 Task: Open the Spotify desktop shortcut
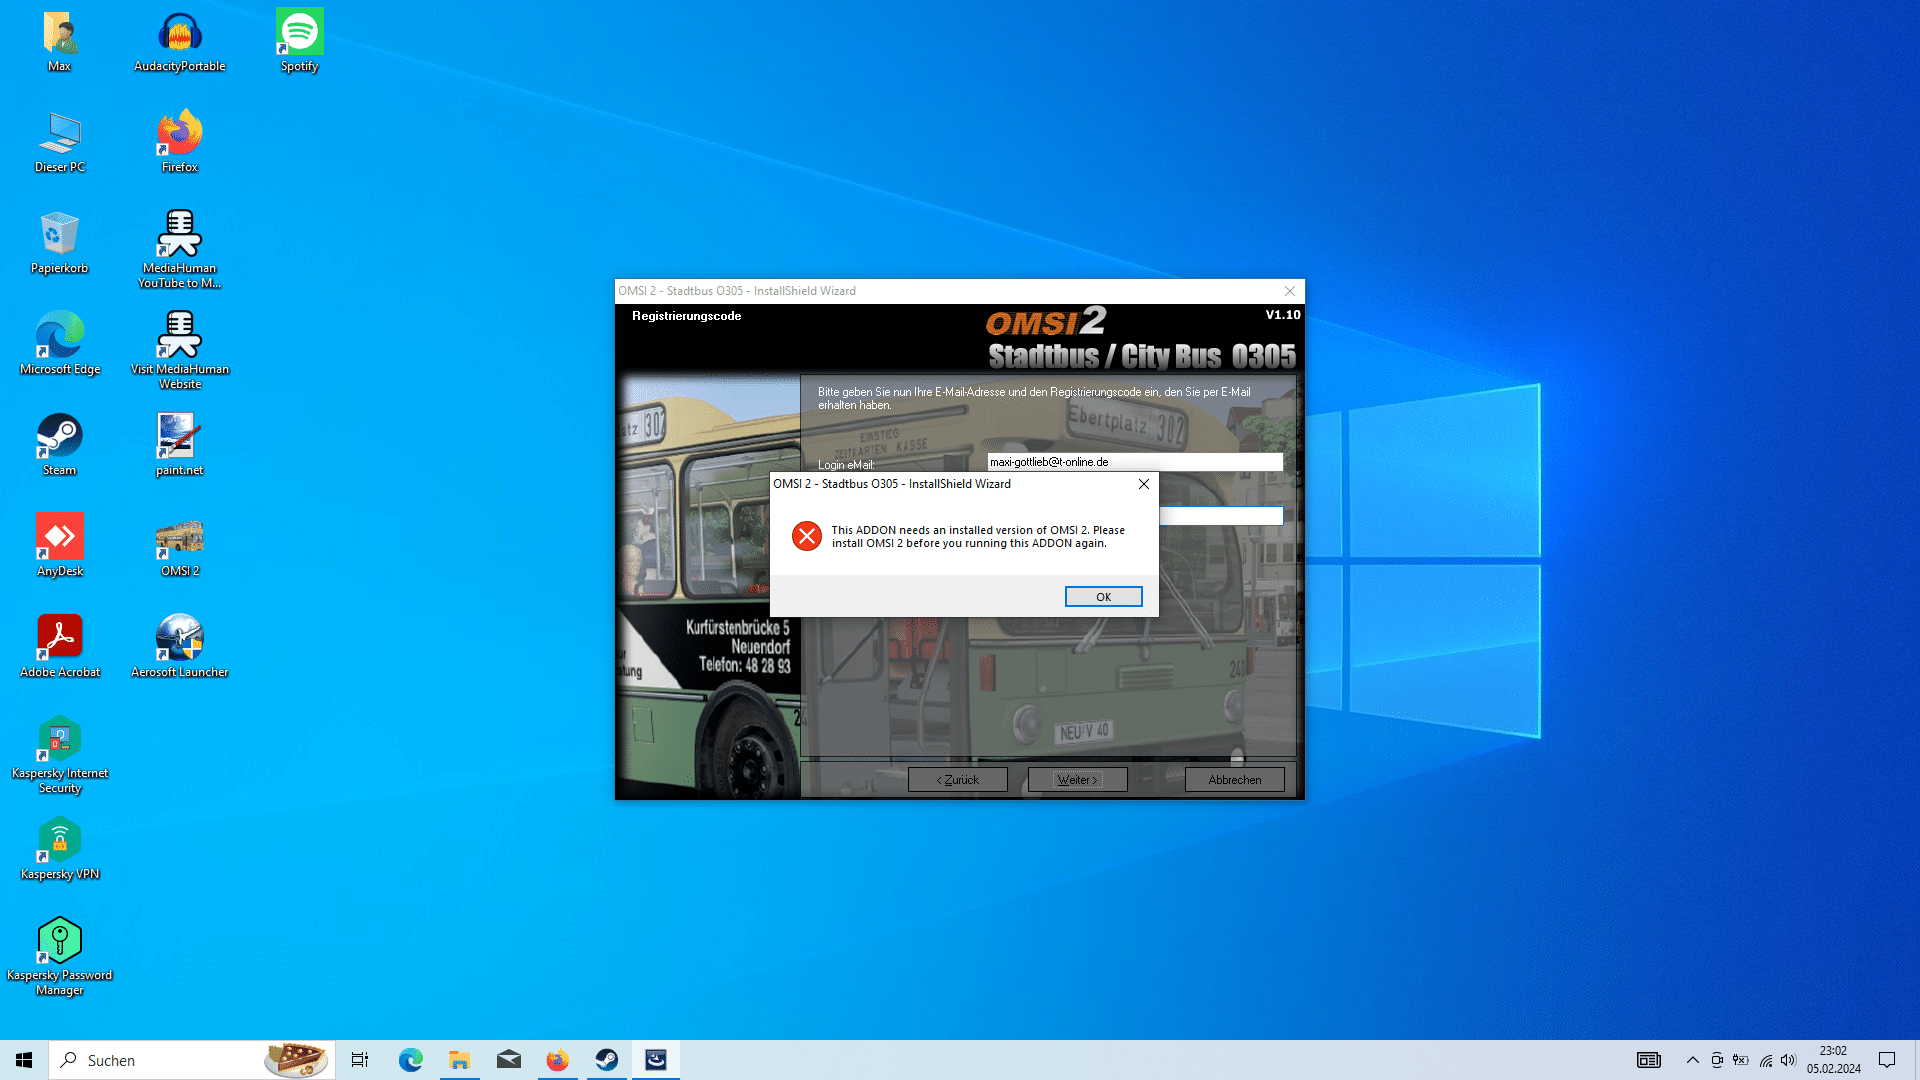[x=299, y=33]
